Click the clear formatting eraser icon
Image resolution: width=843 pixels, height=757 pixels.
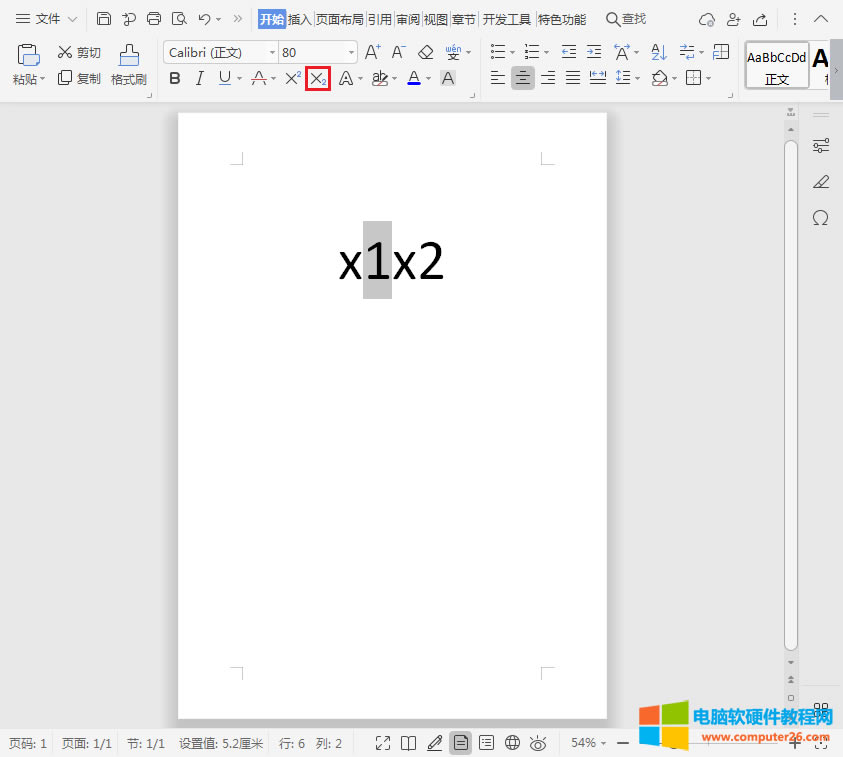(426, 52)
